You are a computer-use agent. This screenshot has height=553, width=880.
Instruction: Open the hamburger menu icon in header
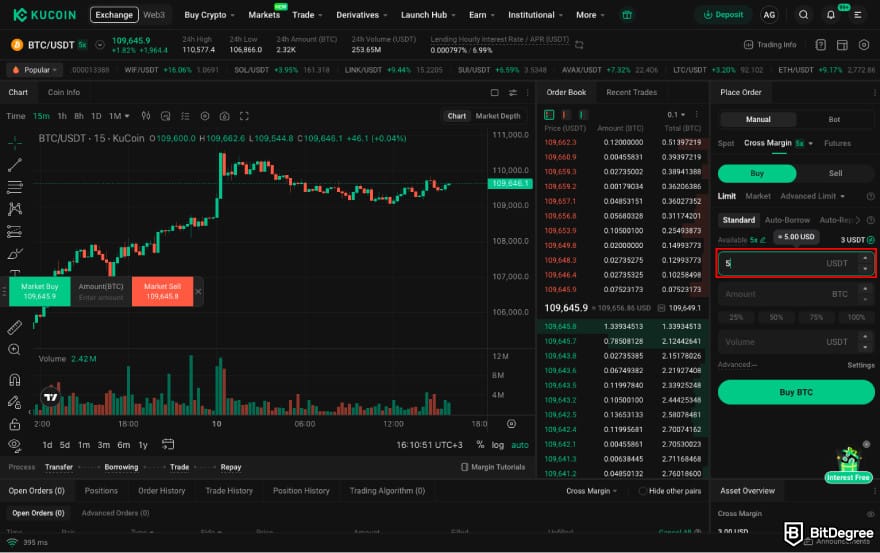coord(858,15)
